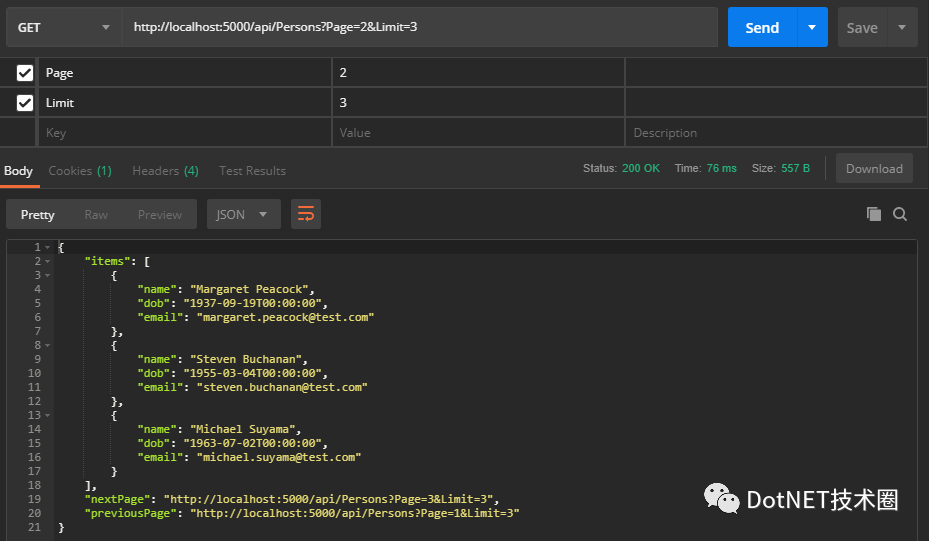Screen dimensions: 929x541
Task: Click the 557 B size value
Action: pyautogui.click(x=795, y=168)
